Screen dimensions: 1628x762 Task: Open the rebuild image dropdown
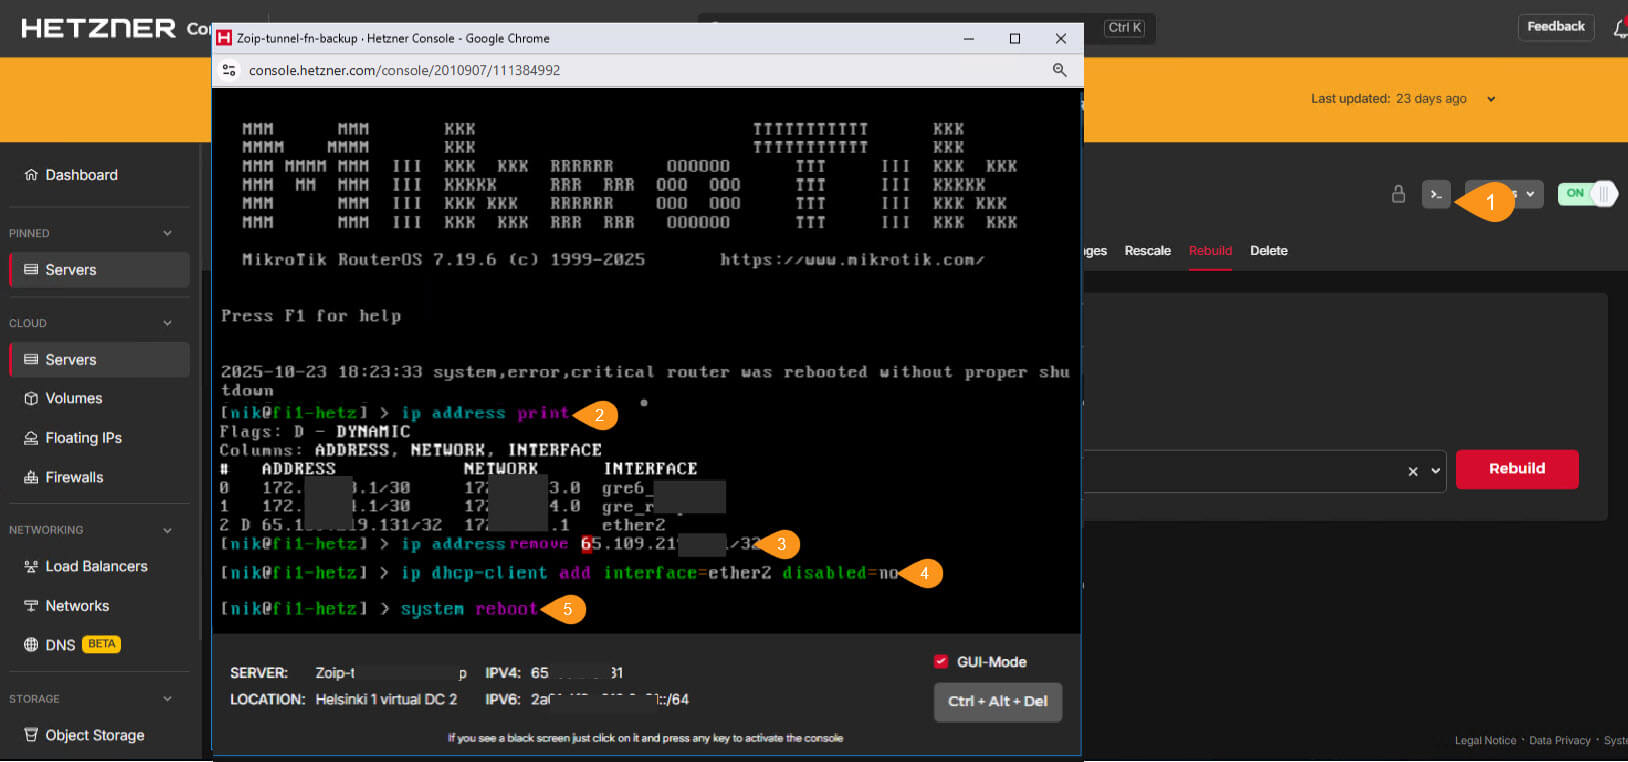point(1436,471)
